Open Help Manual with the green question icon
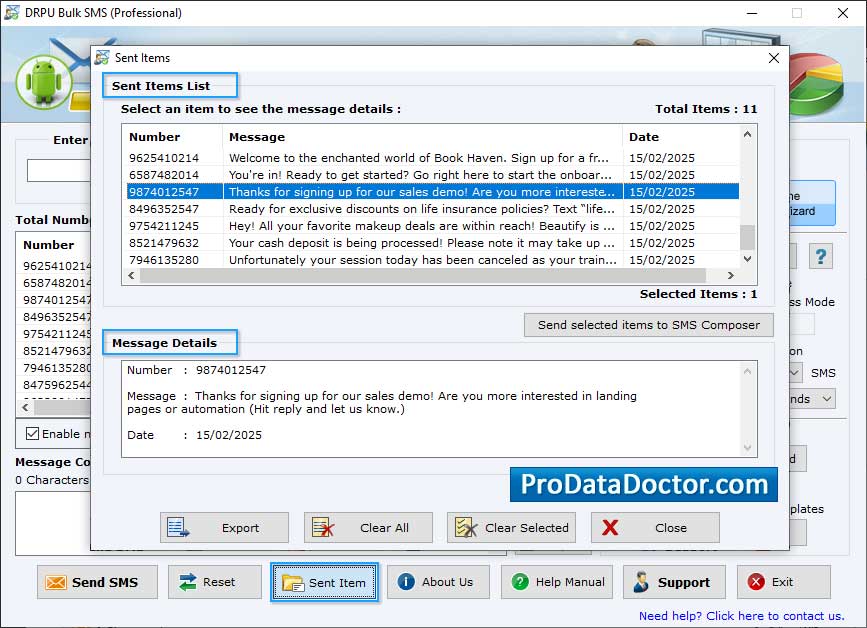Image resolution: width=867 pixels, height=628 pixels. 521,582
